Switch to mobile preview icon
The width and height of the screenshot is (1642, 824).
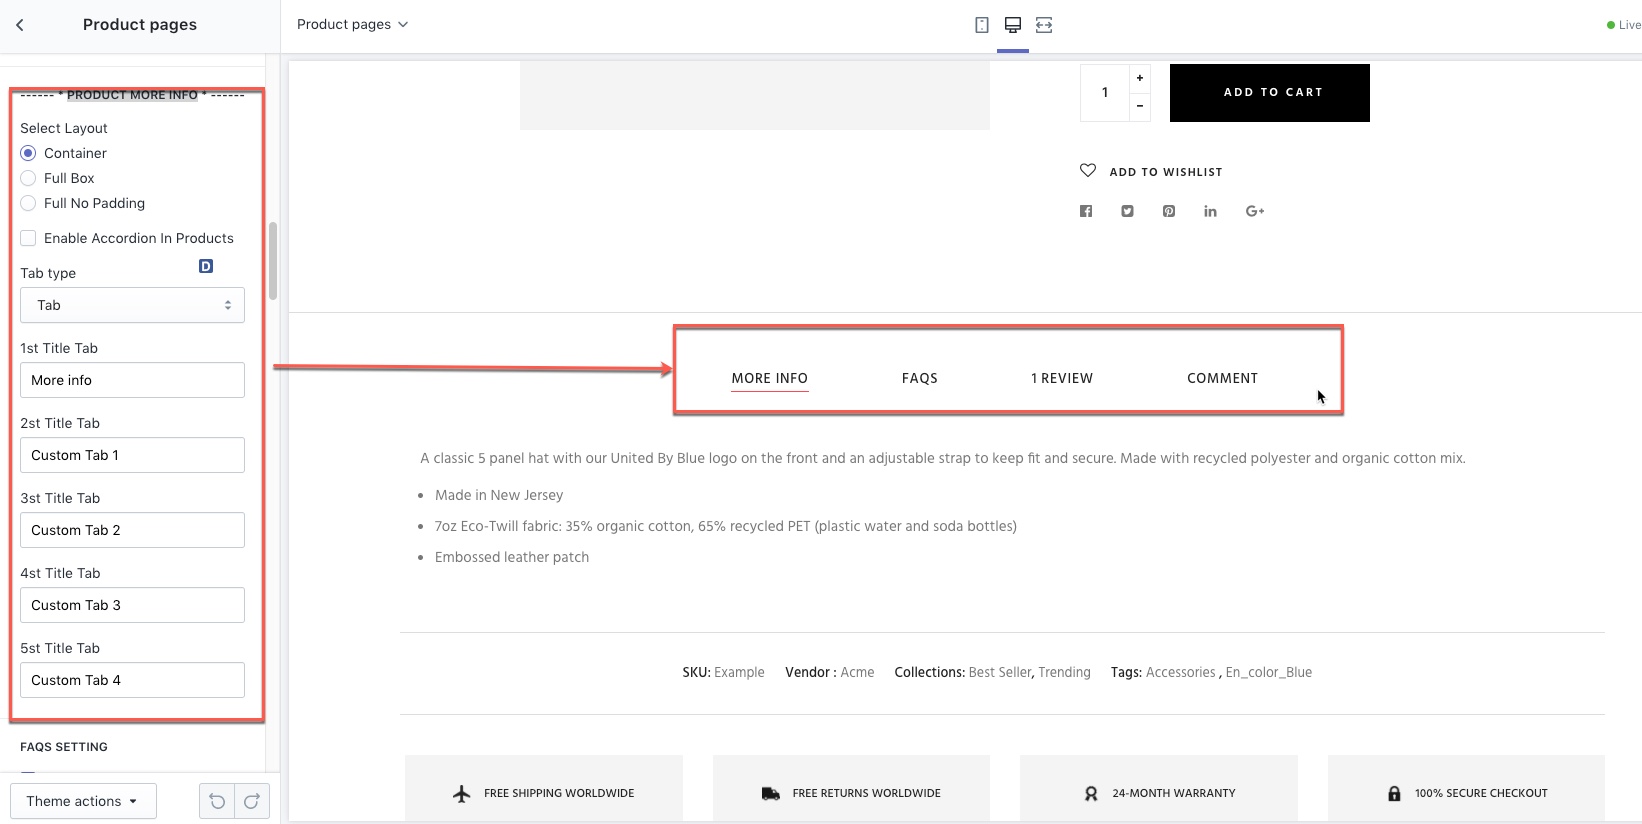[x=982, y=25]
